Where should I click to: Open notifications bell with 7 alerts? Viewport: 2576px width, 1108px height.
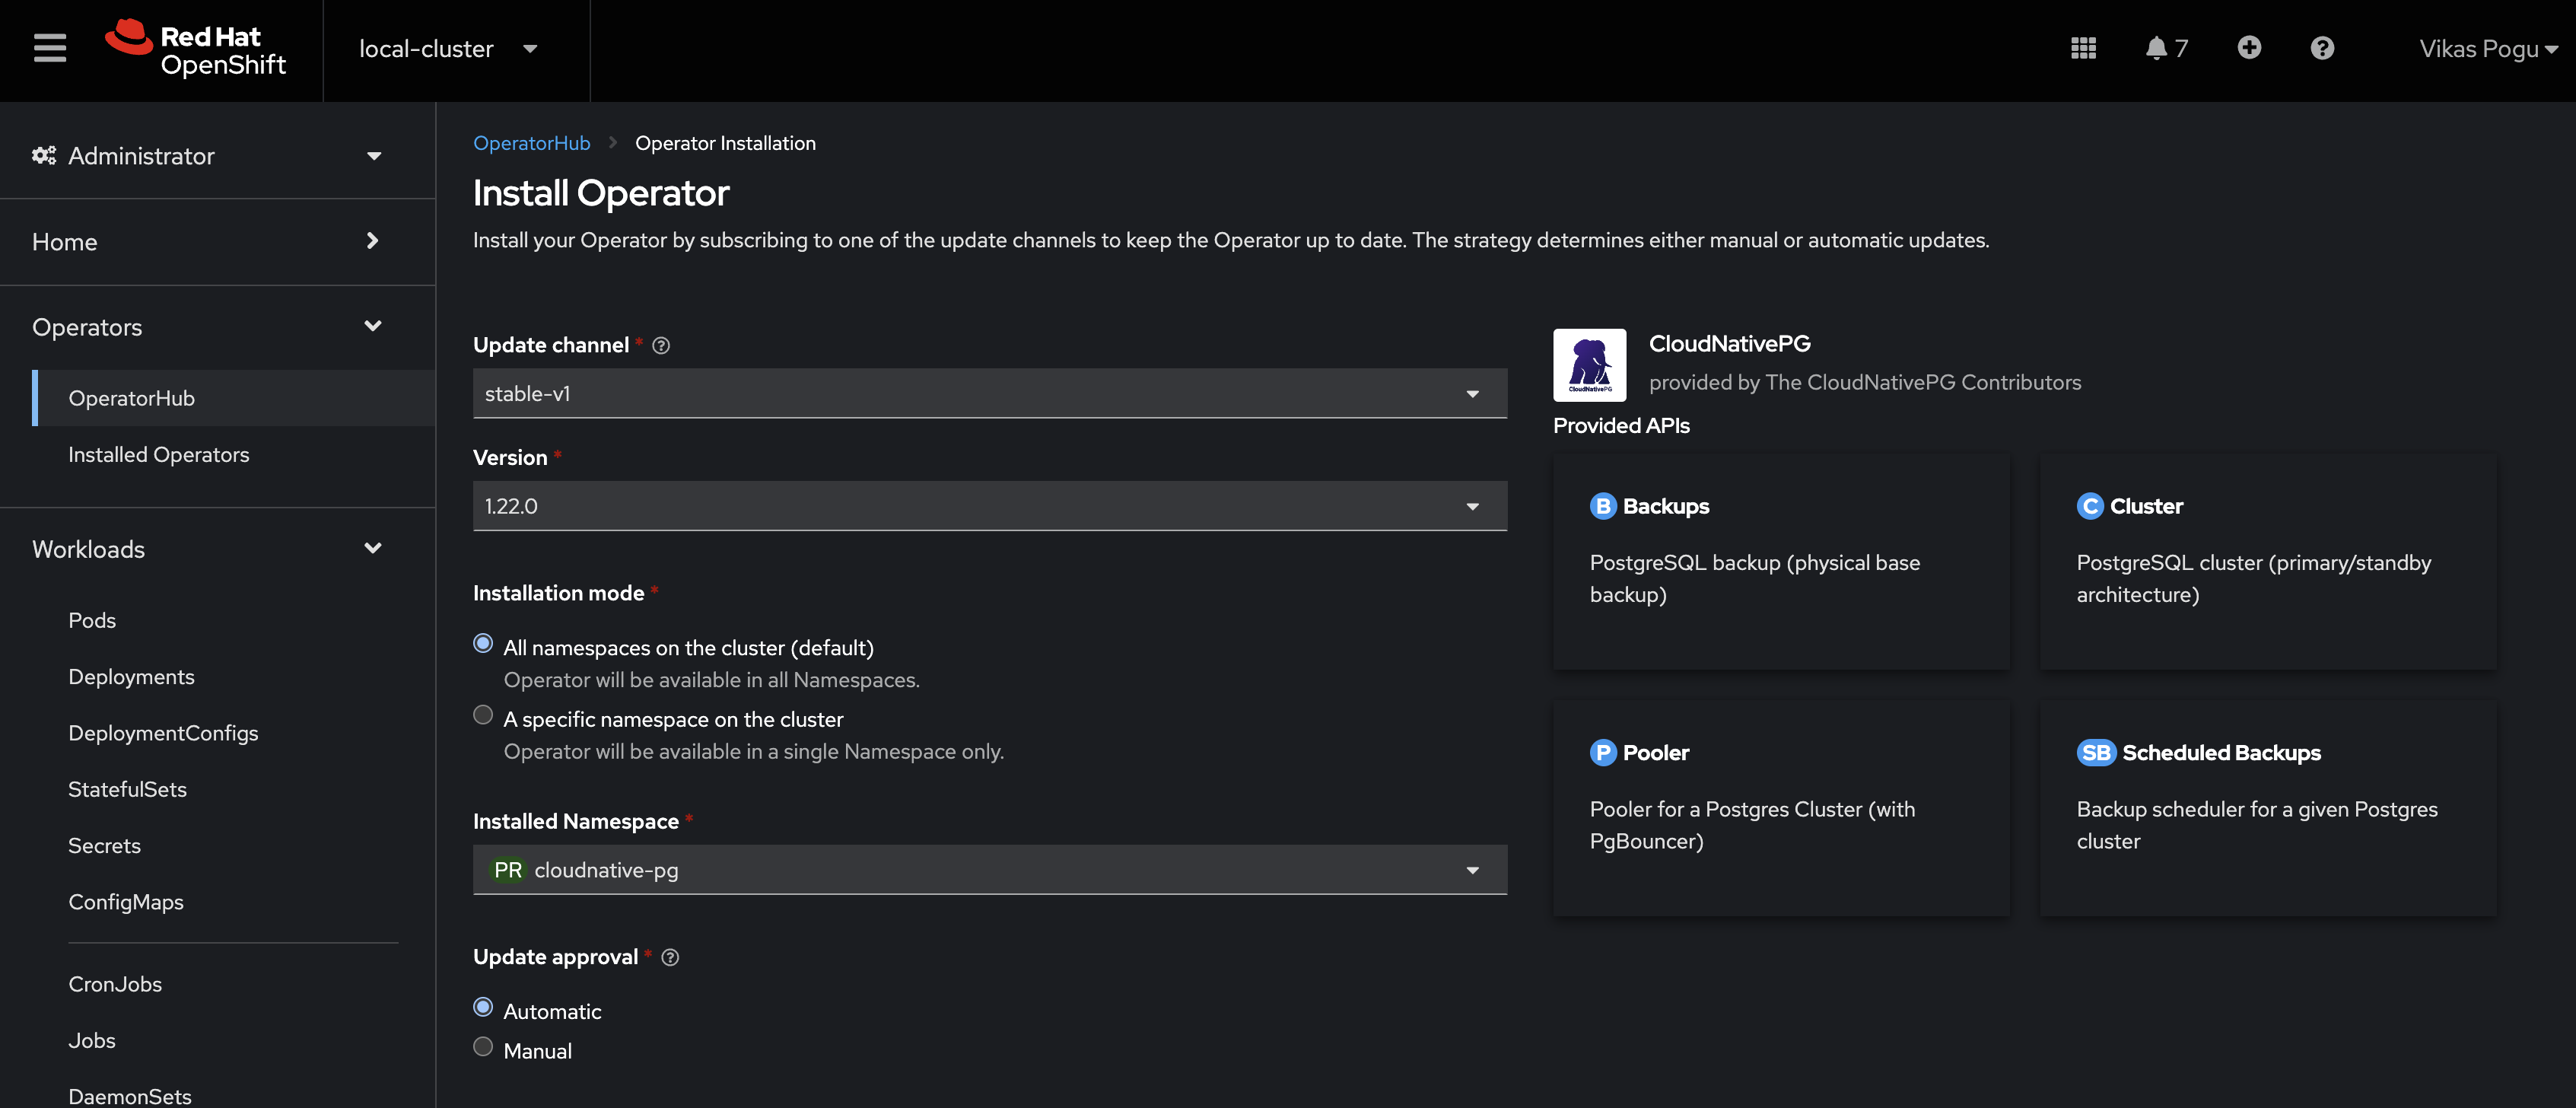2166,48
